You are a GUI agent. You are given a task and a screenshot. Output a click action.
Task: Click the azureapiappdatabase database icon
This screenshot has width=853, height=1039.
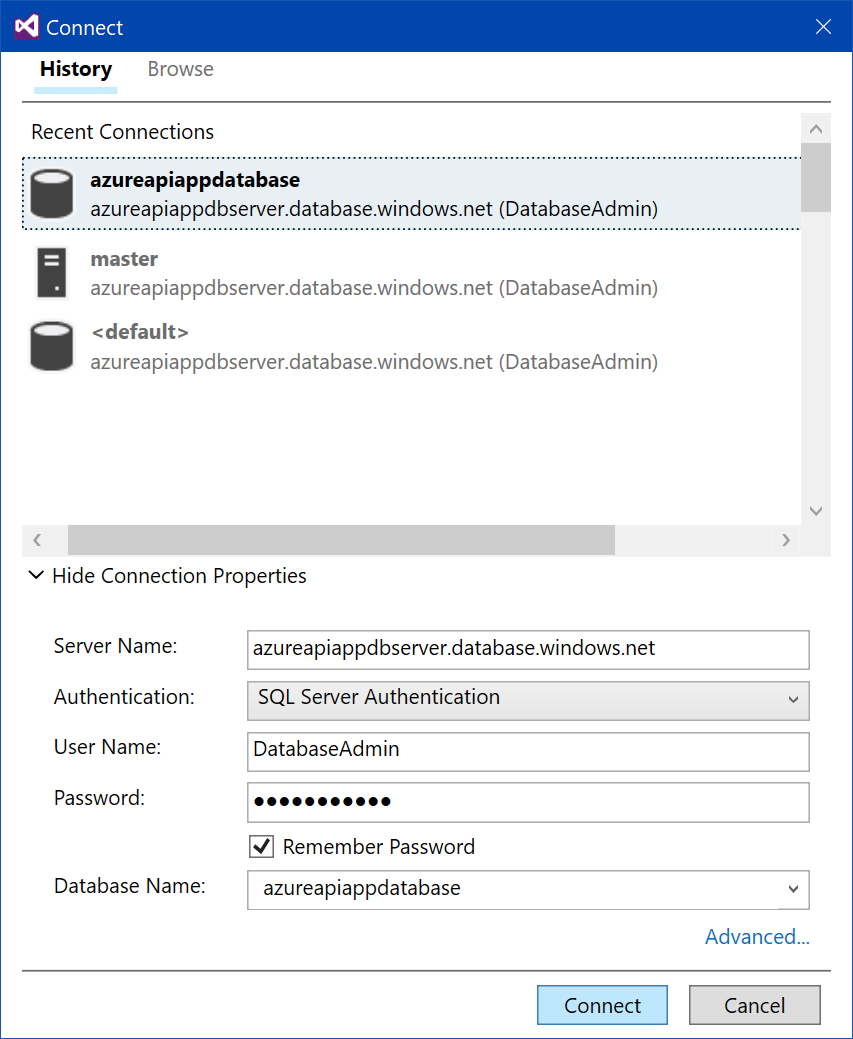[x=52, y=194]
